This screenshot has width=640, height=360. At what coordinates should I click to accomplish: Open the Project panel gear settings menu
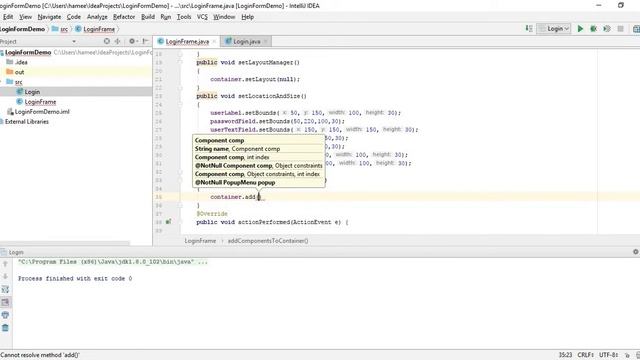tap(132, 41)
